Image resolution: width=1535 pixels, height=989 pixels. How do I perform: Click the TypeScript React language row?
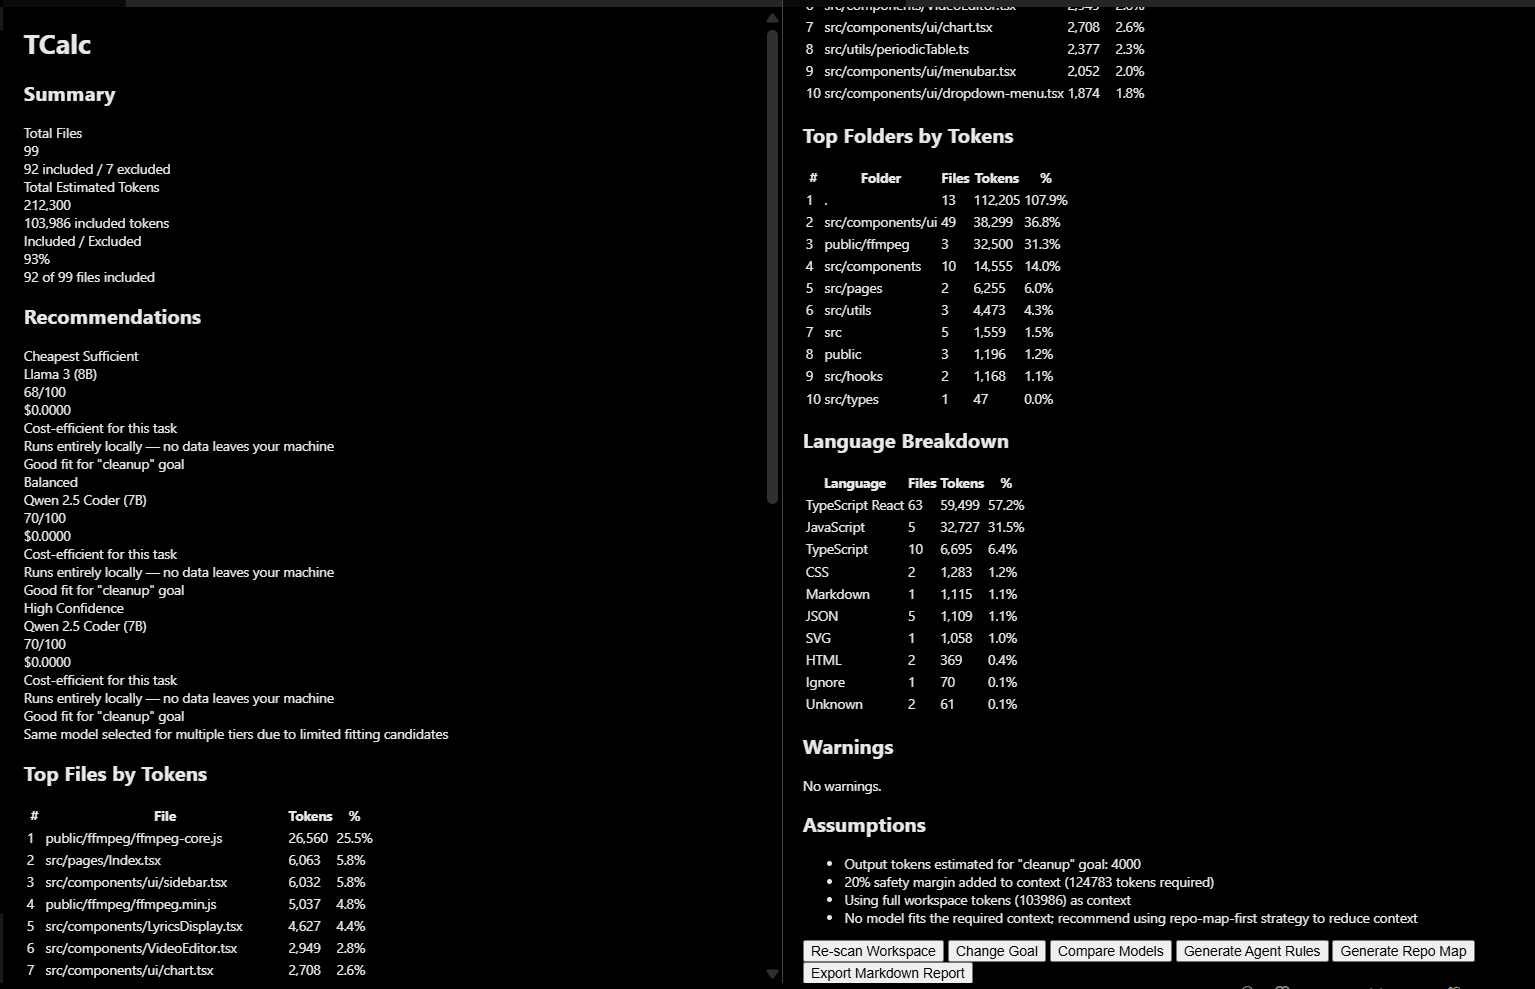tap(915, 505)
